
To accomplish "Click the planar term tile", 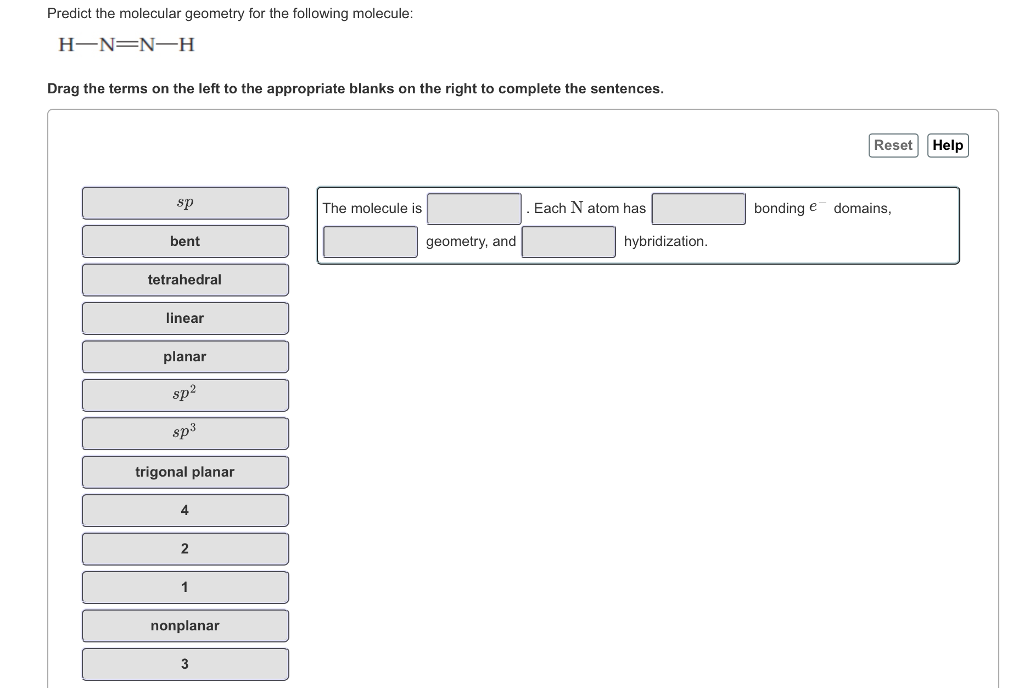I will pyautogui.click(x=185, y=356).
